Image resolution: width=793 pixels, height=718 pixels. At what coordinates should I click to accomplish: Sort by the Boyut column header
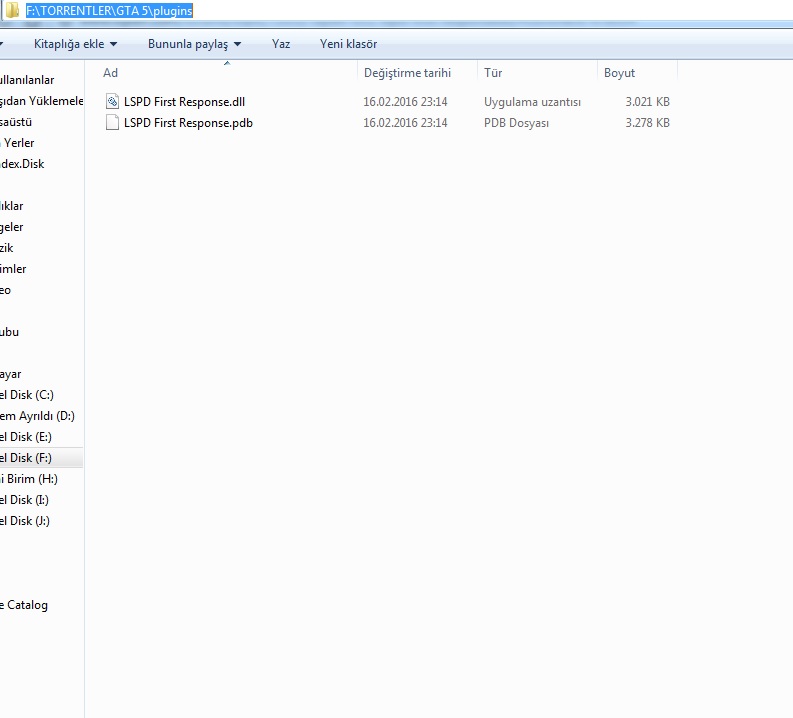click(x=619, y=73)
